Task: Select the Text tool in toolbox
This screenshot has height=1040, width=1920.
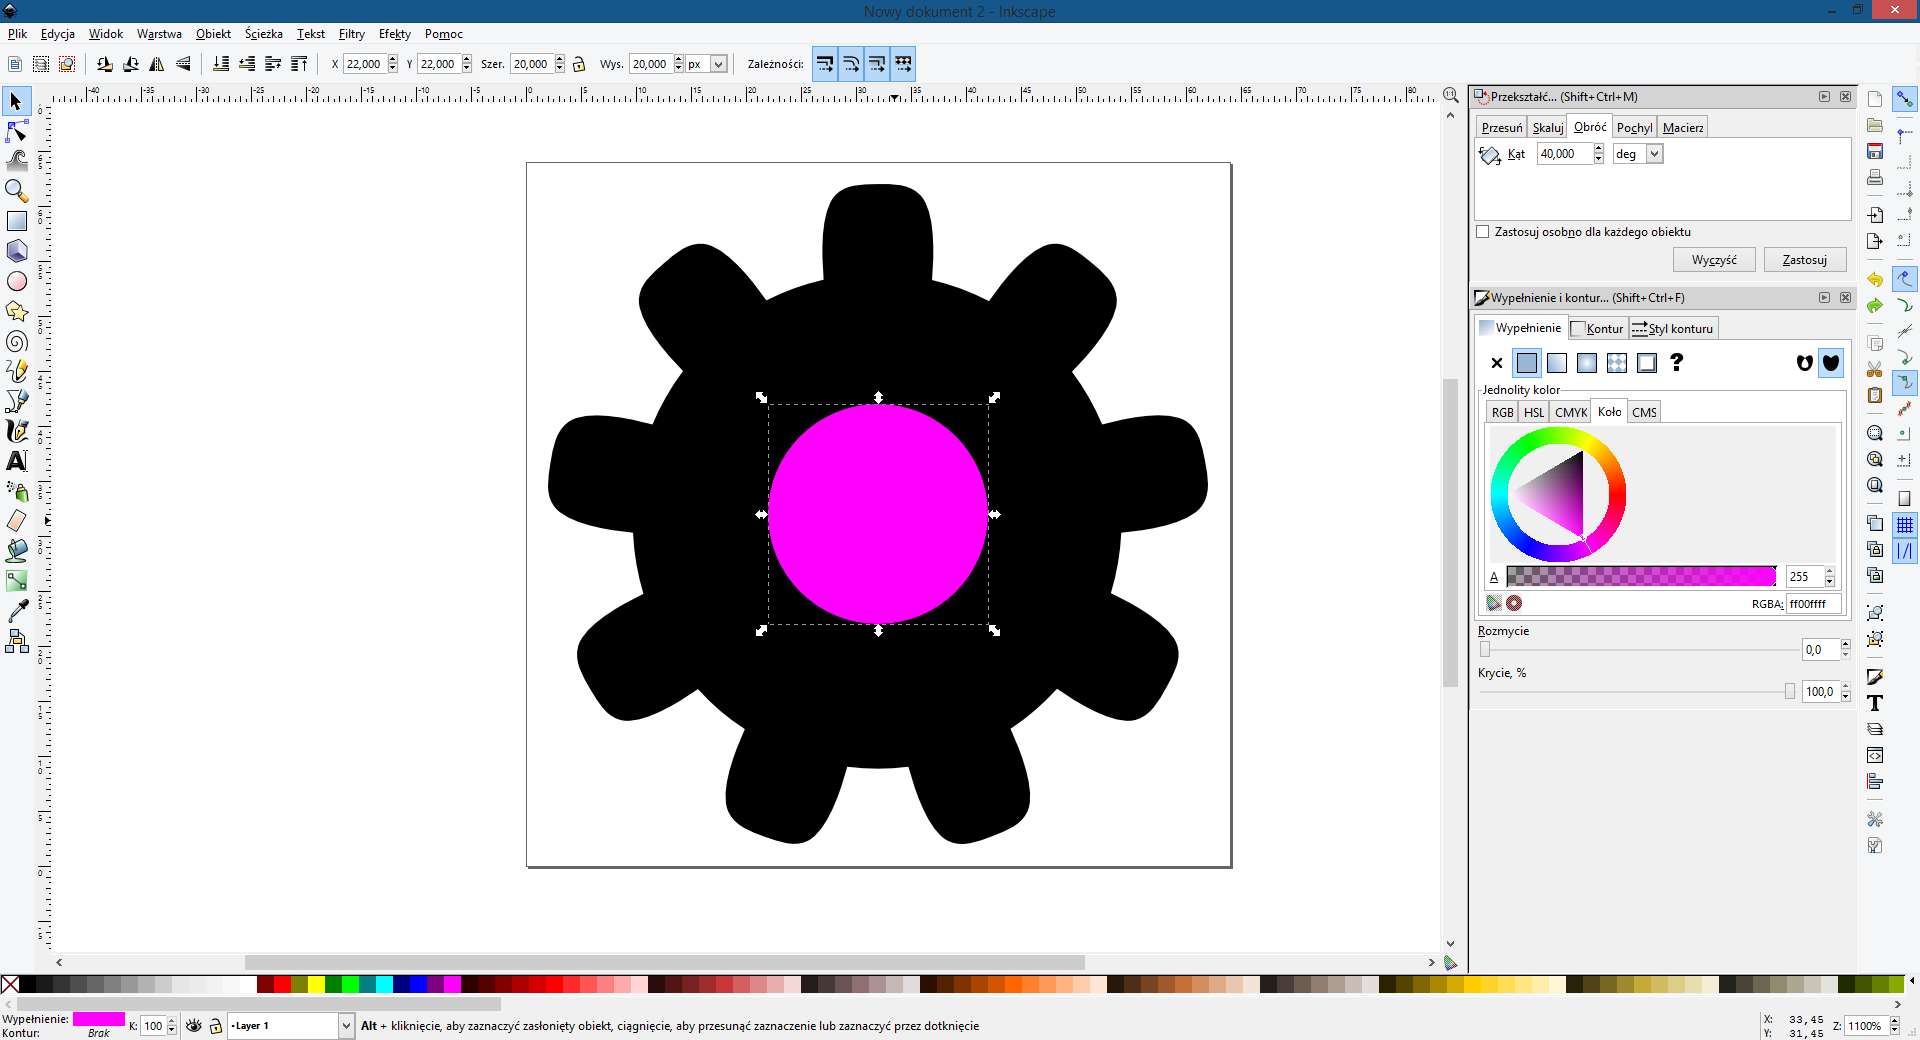Action: coord(17,461)
